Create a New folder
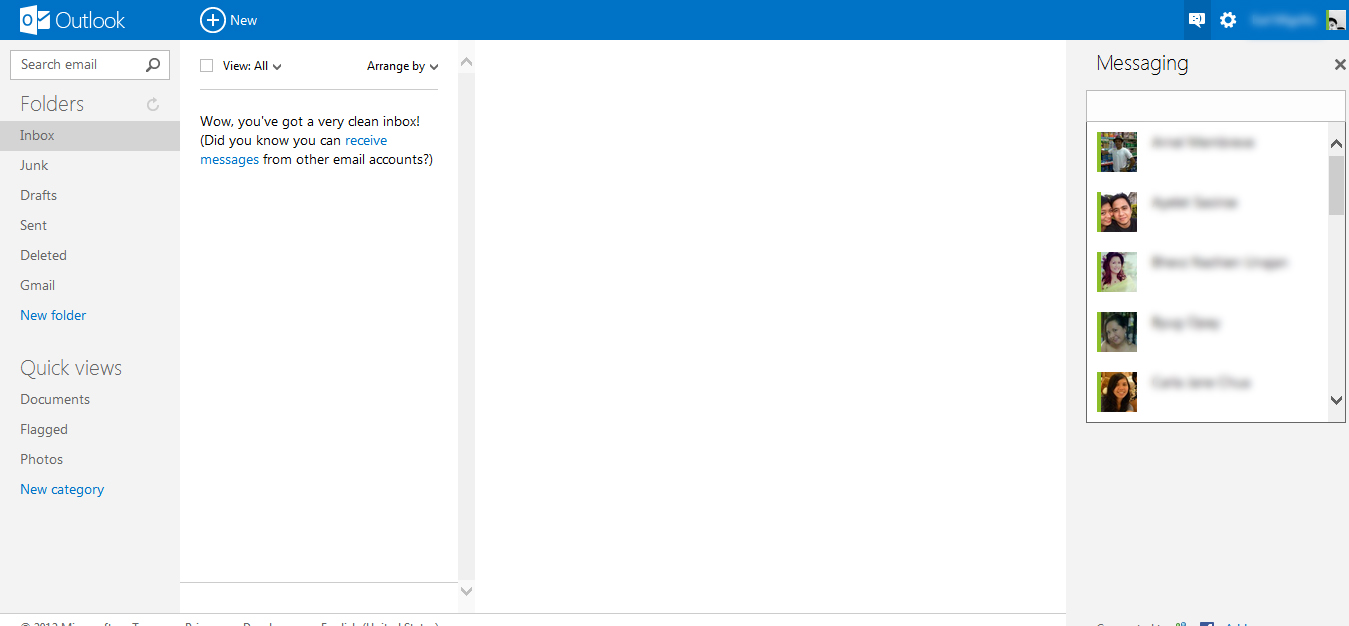This screenshot has width=1349, height=626. [x=53, y=315]
